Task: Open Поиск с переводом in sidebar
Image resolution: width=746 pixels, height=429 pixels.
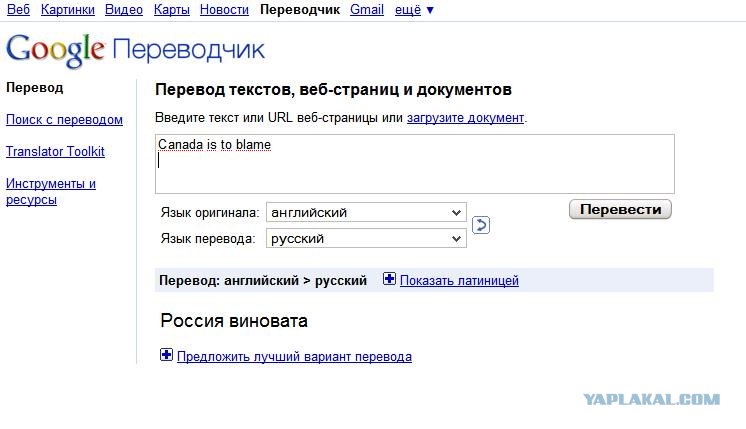Action: point(64,120)
